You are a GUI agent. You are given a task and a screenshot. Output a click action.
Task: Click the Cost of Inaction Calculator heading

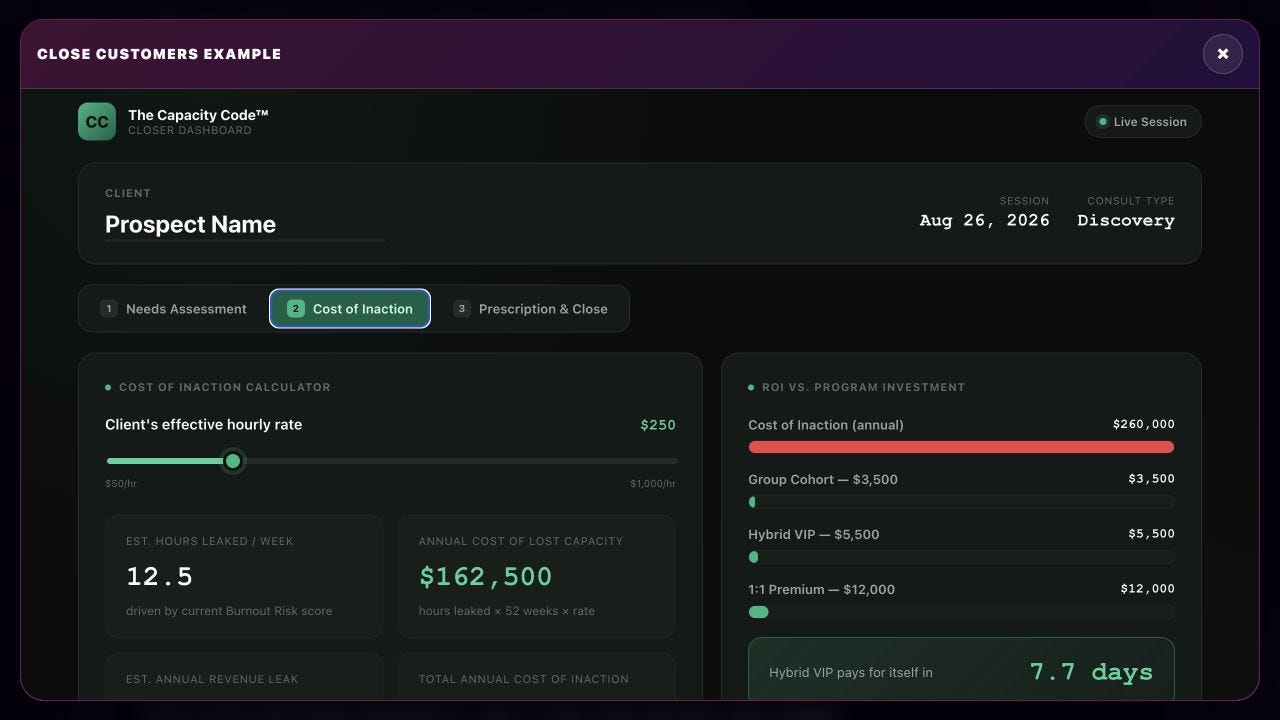pos(224,387)
